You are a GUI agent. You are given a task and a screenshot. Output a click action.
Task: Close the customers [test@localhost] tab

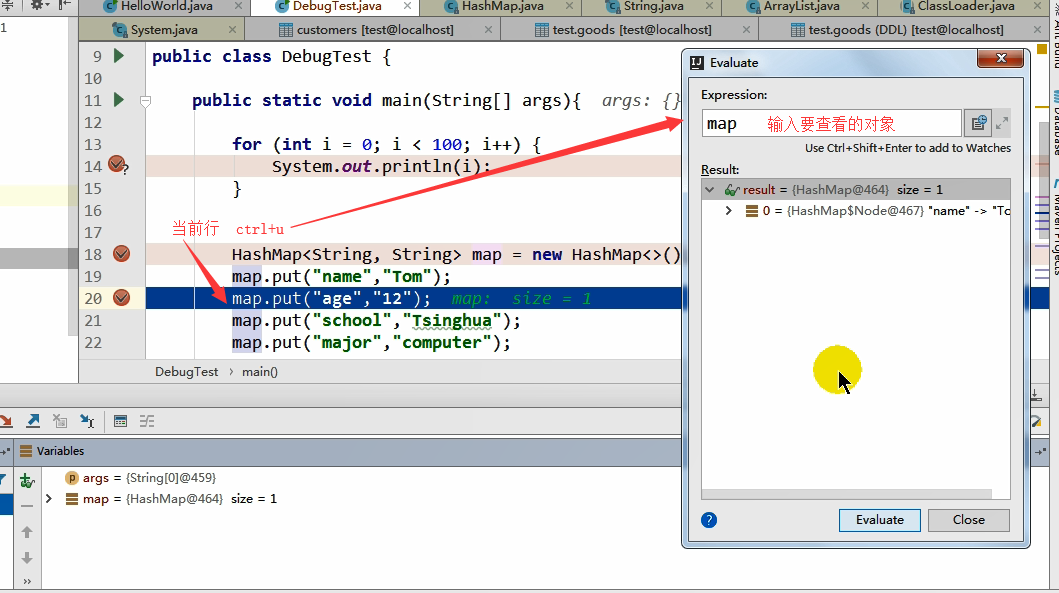click(x=488, y=30)
